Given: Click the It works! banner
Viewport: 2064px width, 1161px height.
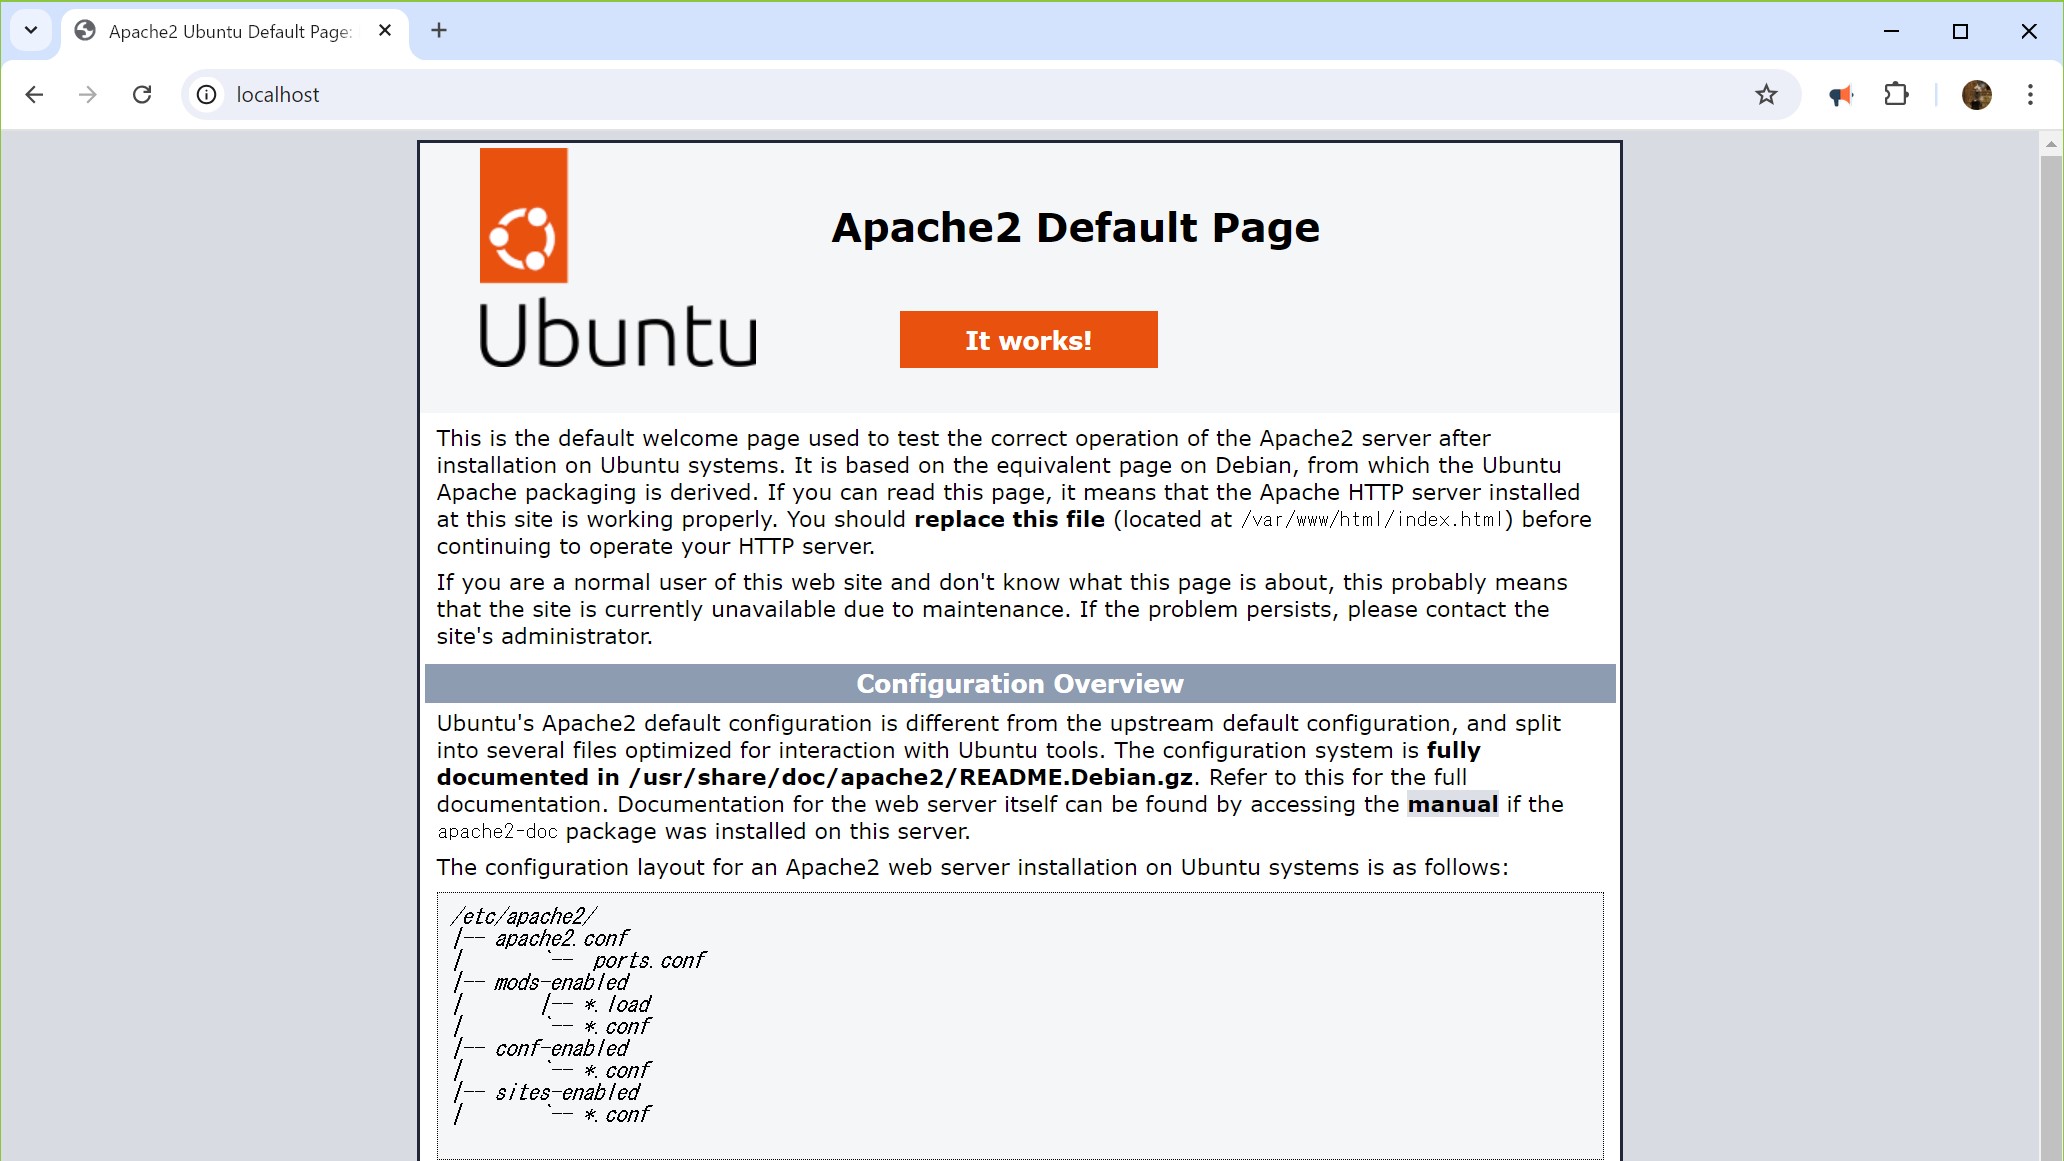Looking at the screenshot, I should (1028, 339).
